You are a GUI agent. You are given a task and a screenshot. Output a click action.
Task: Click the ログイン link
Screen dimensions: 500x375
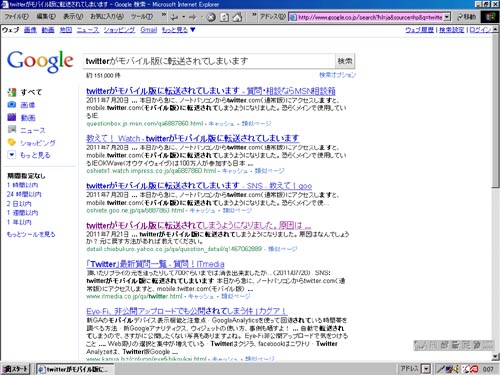(480, 30)
